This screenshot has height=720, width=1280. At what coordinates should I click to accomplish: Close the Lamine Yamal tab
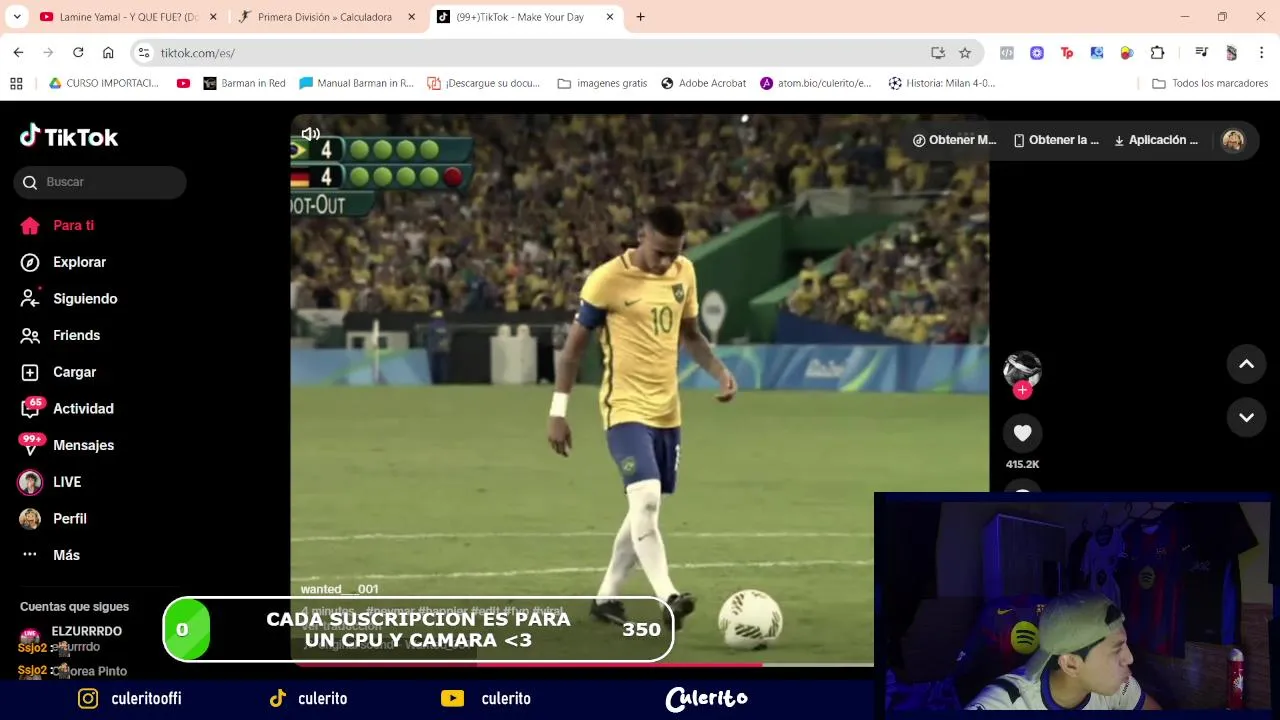click(x=213, y=17)
